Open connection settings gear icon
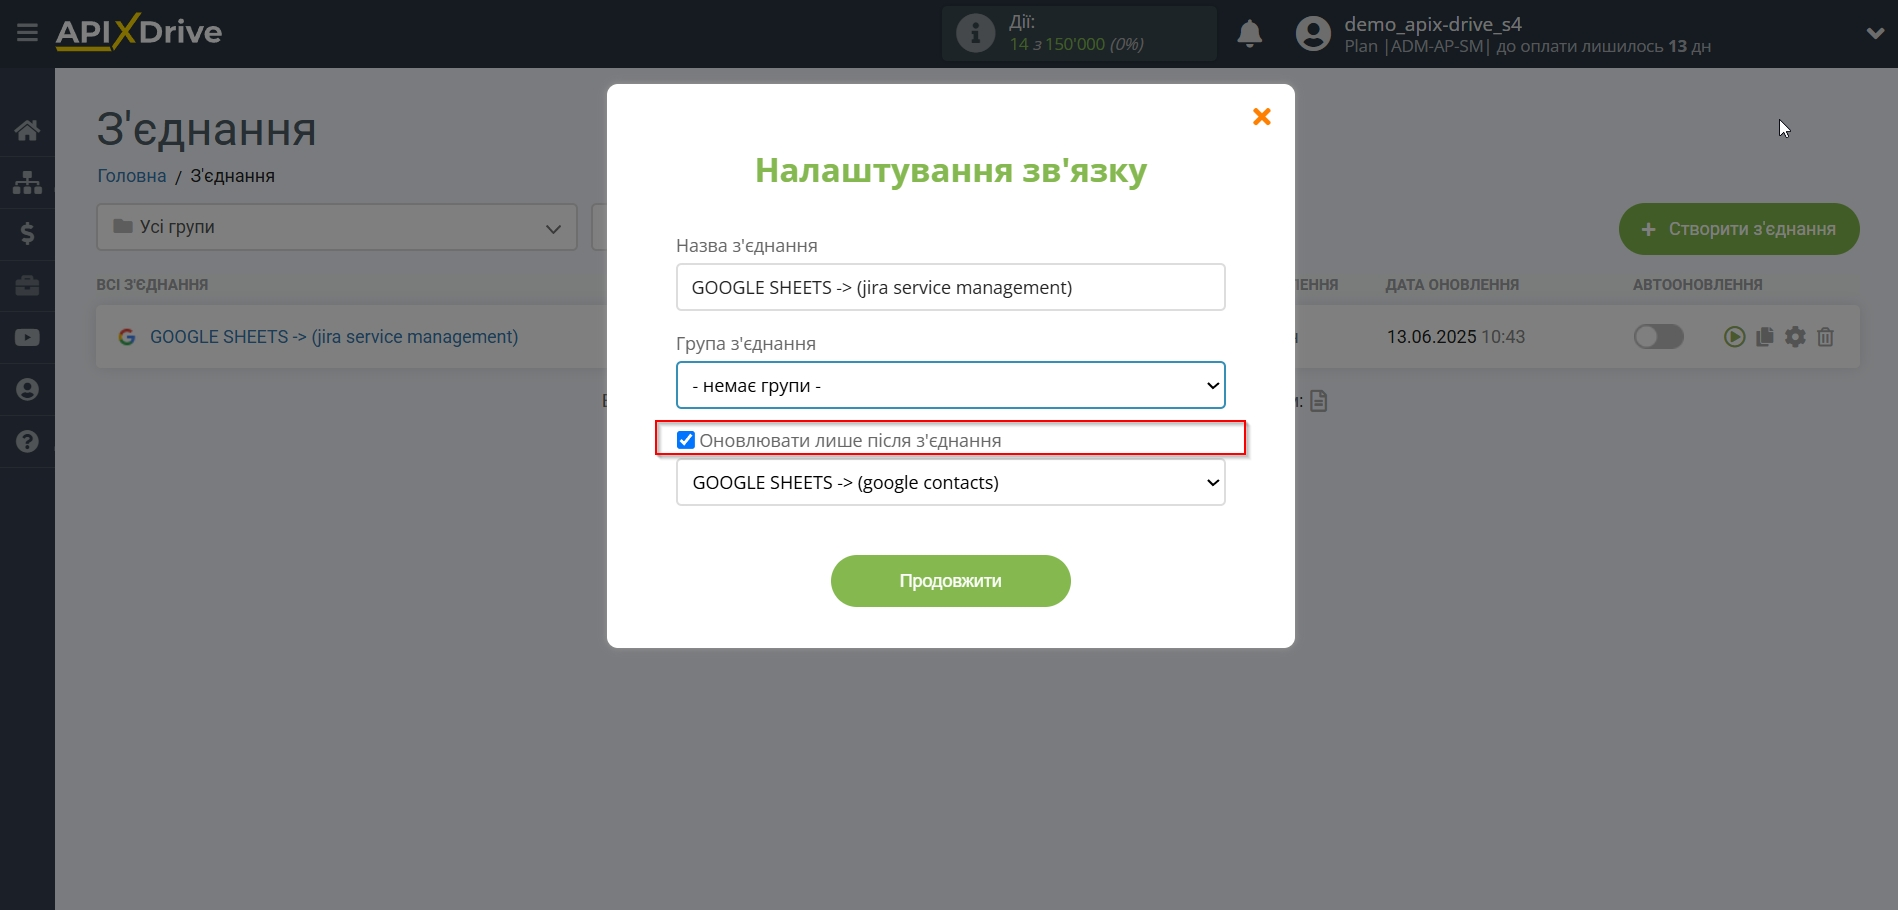1898x910 pixels. tap(1796, 337)
